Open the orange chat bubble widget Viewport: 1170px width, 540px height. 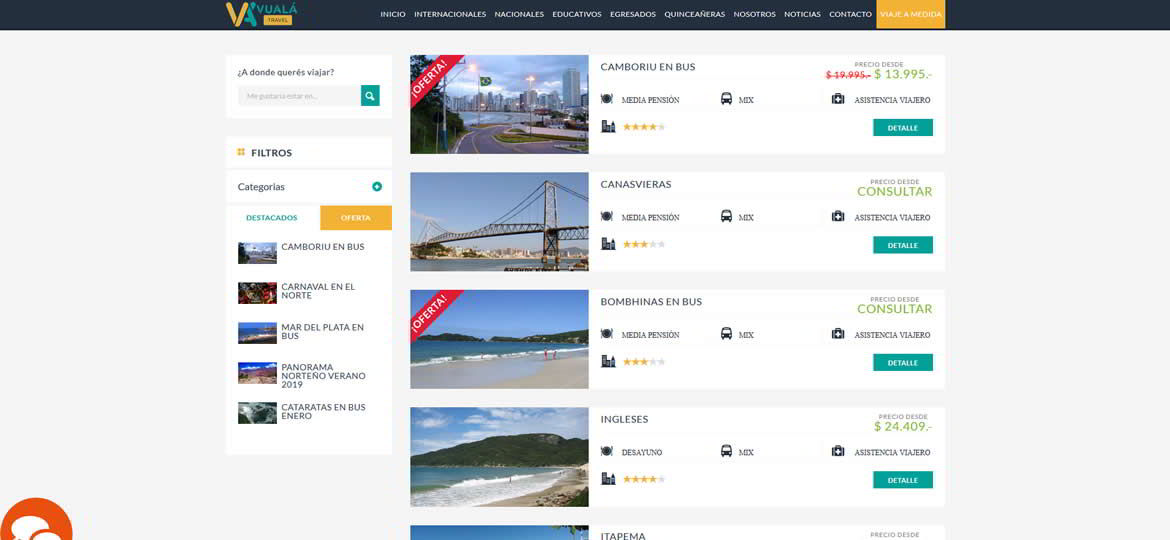tap(36, 520)
